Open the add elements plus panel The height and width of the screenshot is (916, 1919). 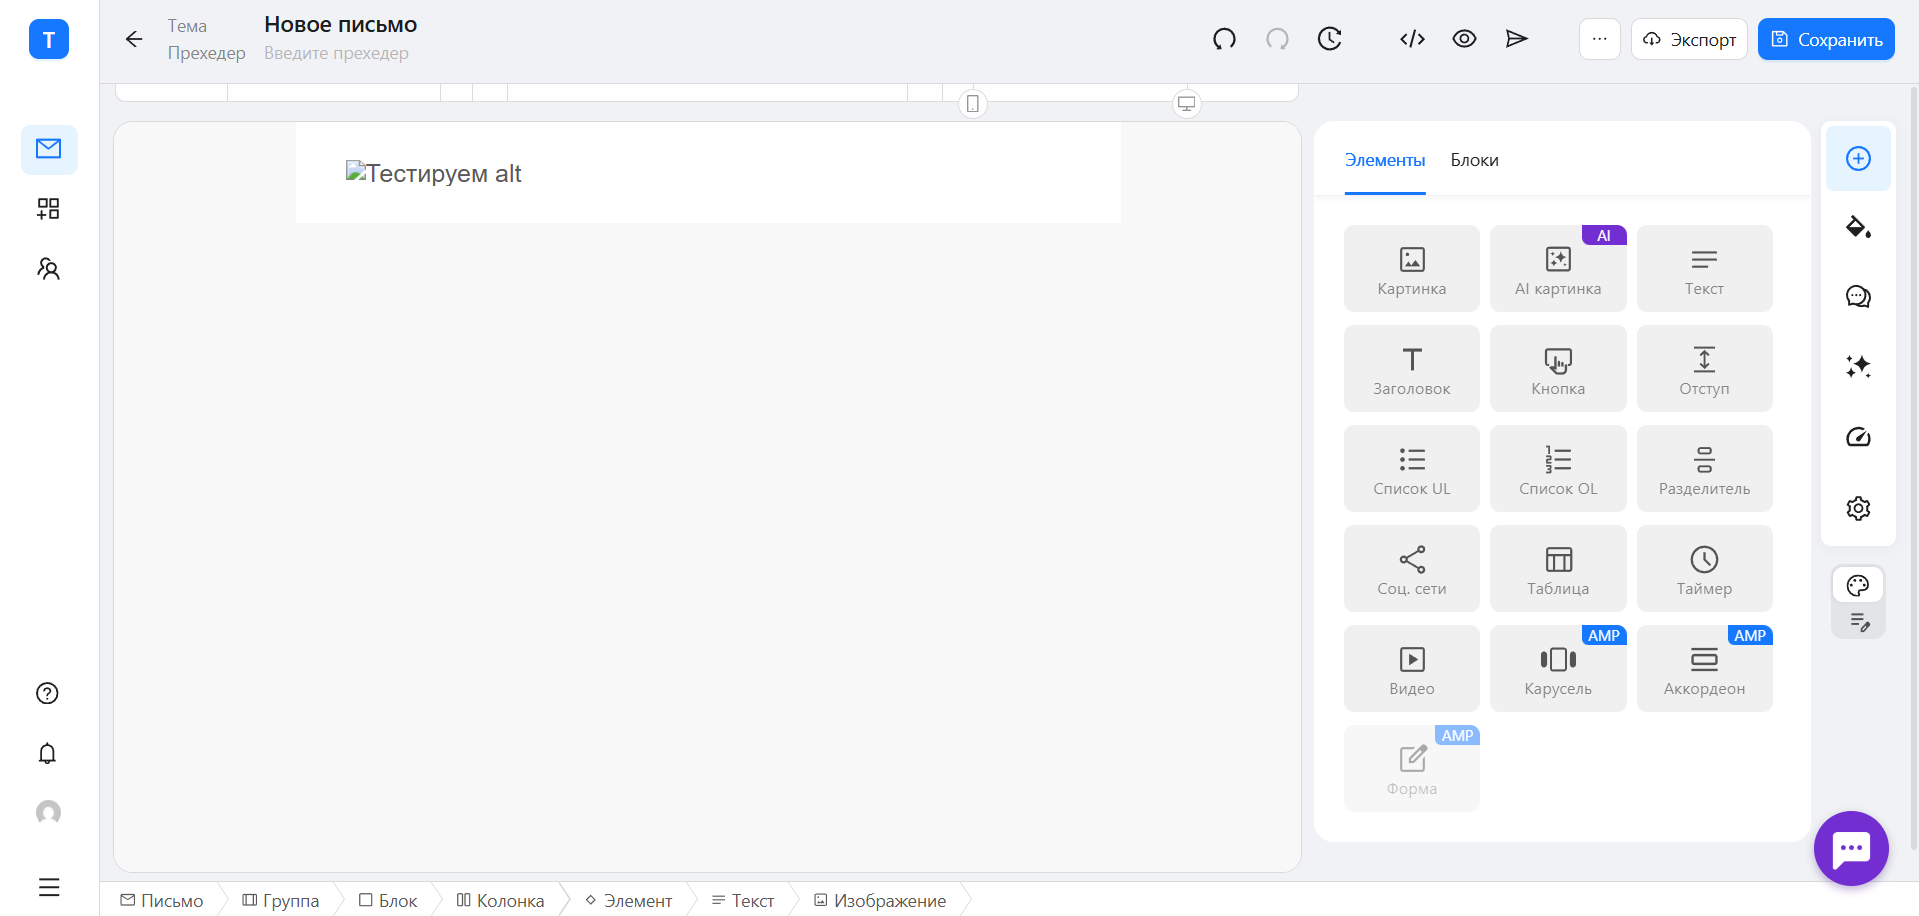point(1858,158)
